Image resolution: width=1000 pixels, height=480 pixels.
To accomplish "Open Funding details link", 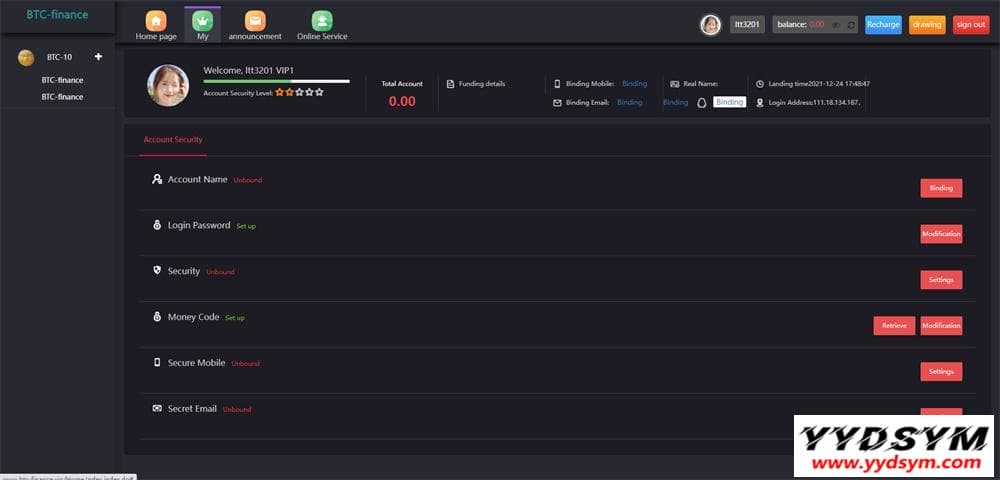I will coord(482,84).
